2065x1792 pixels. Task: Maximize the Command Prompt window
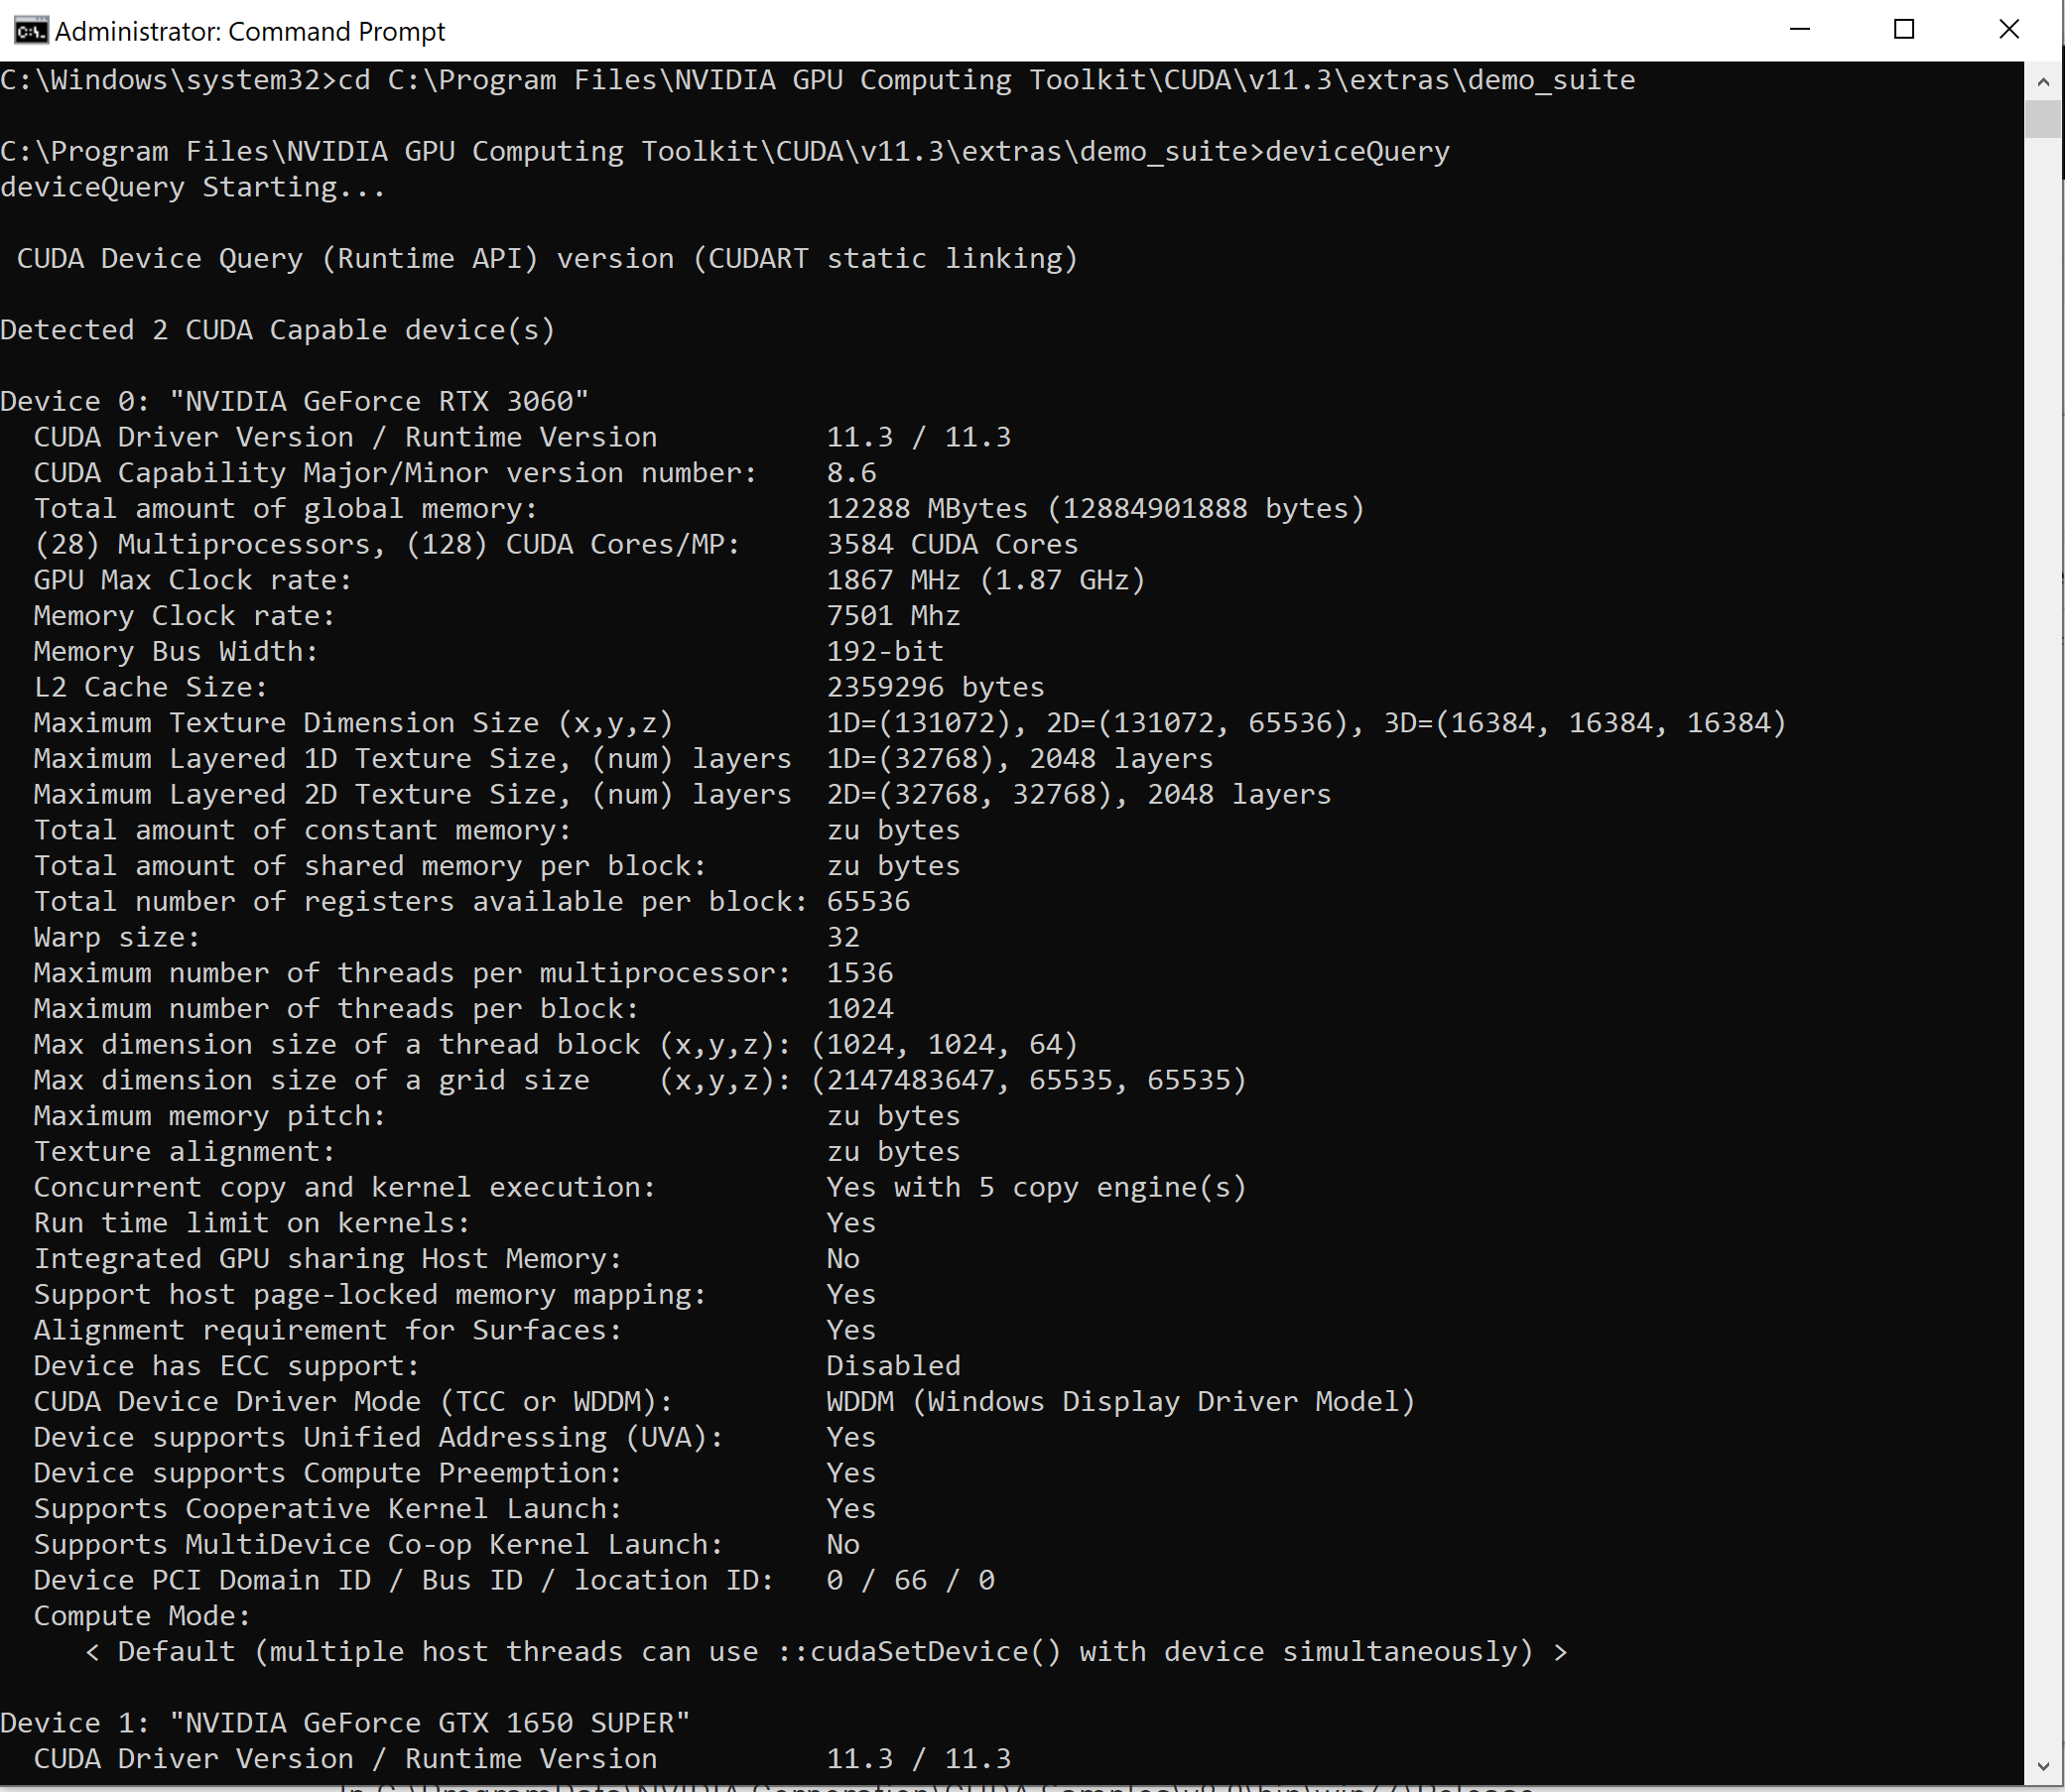click(x=1904, y=30)
